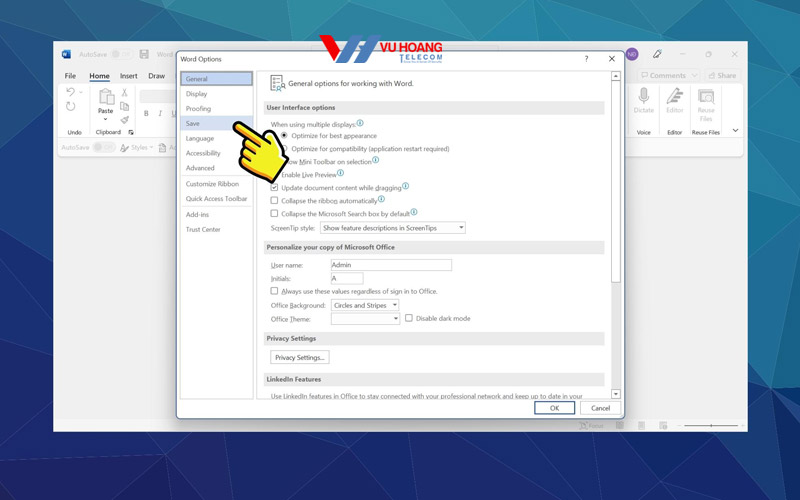Open the Office Background dropdown
The width and height of the screenshot is (800, 500).
pos(365,305)
